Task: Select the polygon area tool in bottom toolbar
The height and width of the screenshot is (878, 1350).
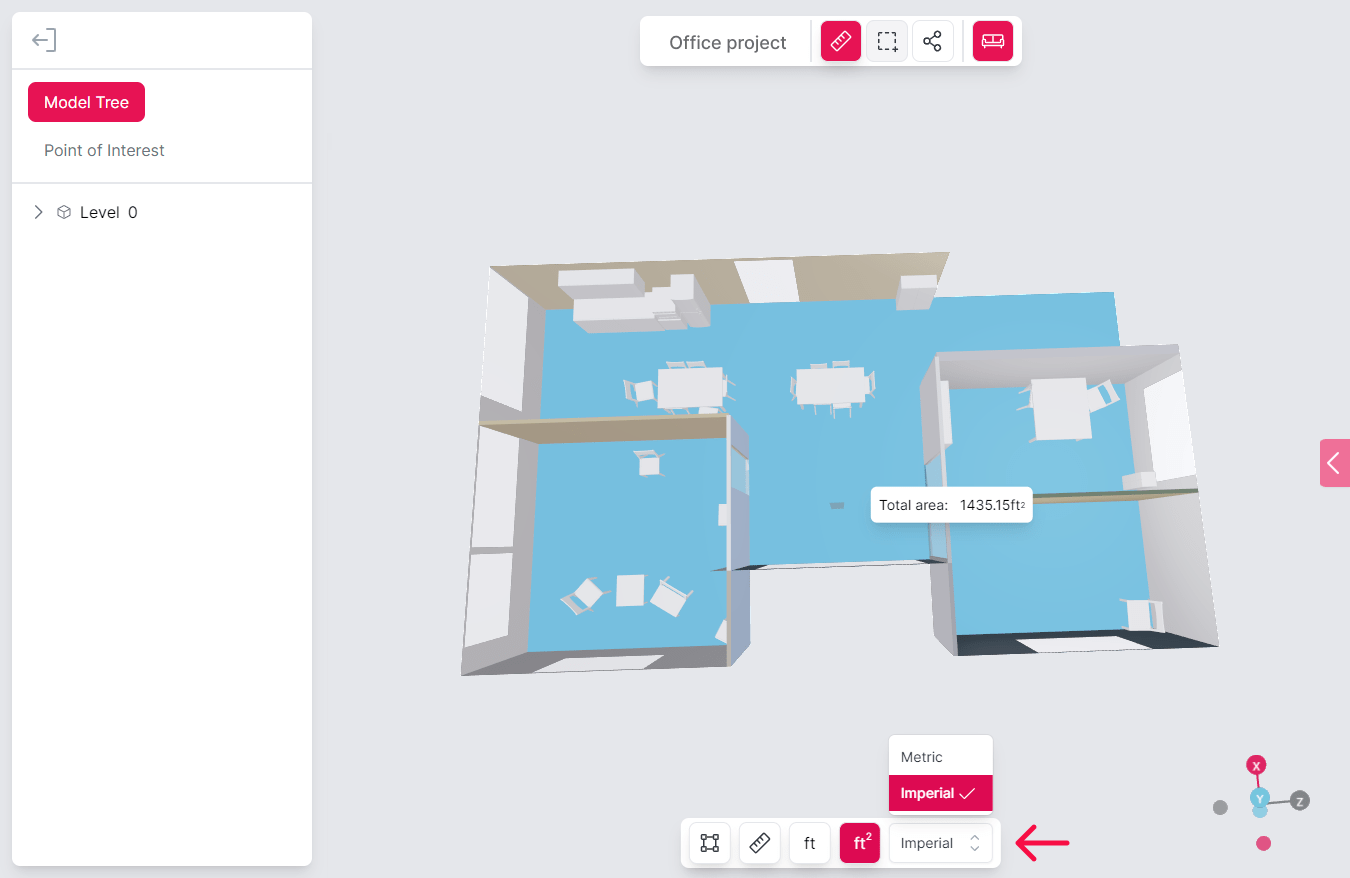Action: pyautogui.click(x=709, y=843)
